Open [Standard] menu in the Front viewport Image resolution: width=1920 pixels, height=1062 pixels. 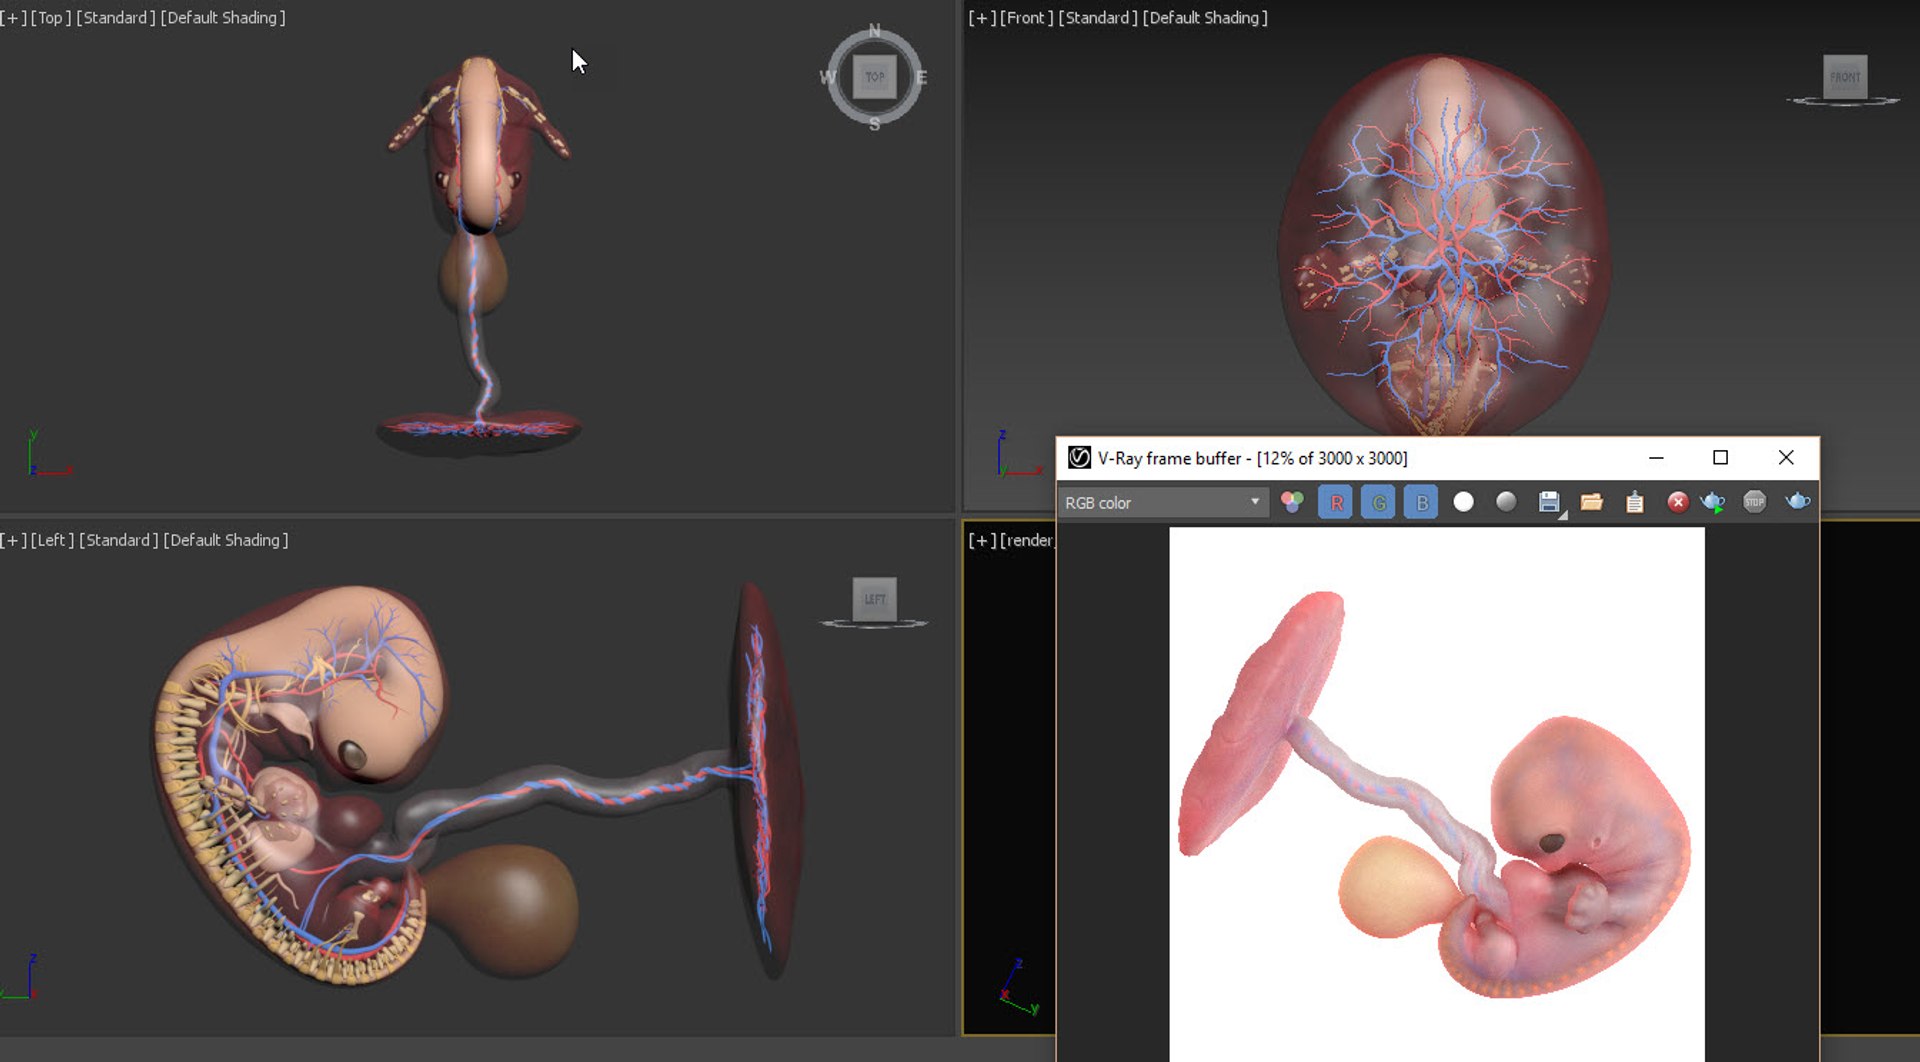click(x=1099, y=18)
